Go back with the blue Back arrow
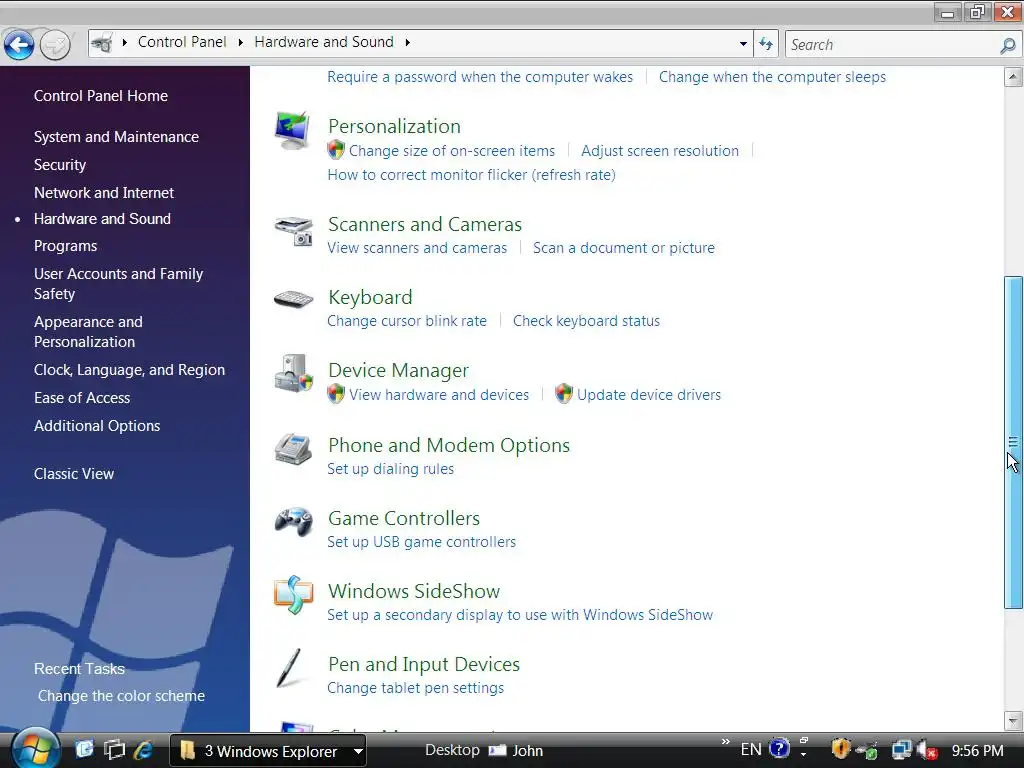 coord(19,45)
